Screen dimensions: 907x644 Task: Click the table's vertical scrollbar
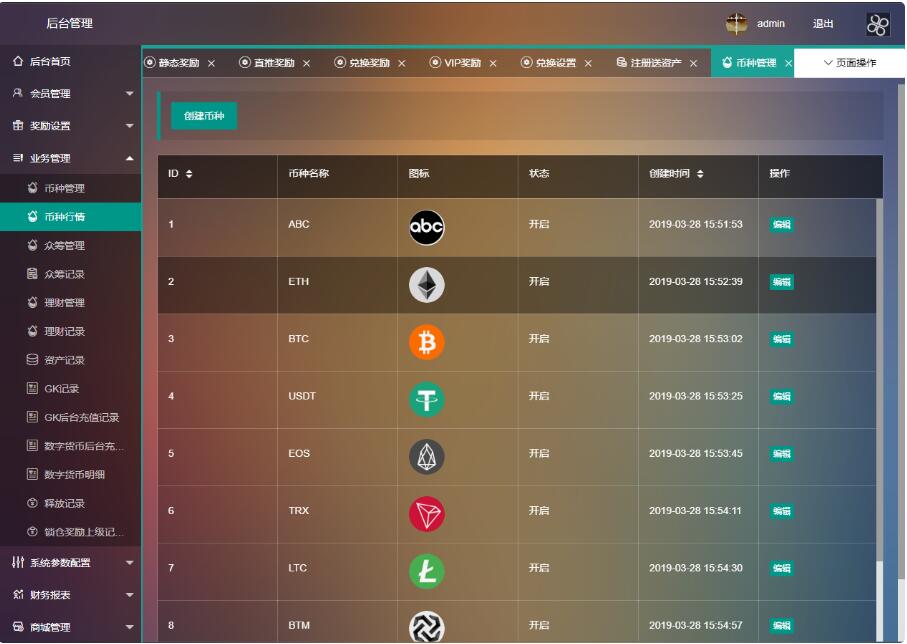880,380
